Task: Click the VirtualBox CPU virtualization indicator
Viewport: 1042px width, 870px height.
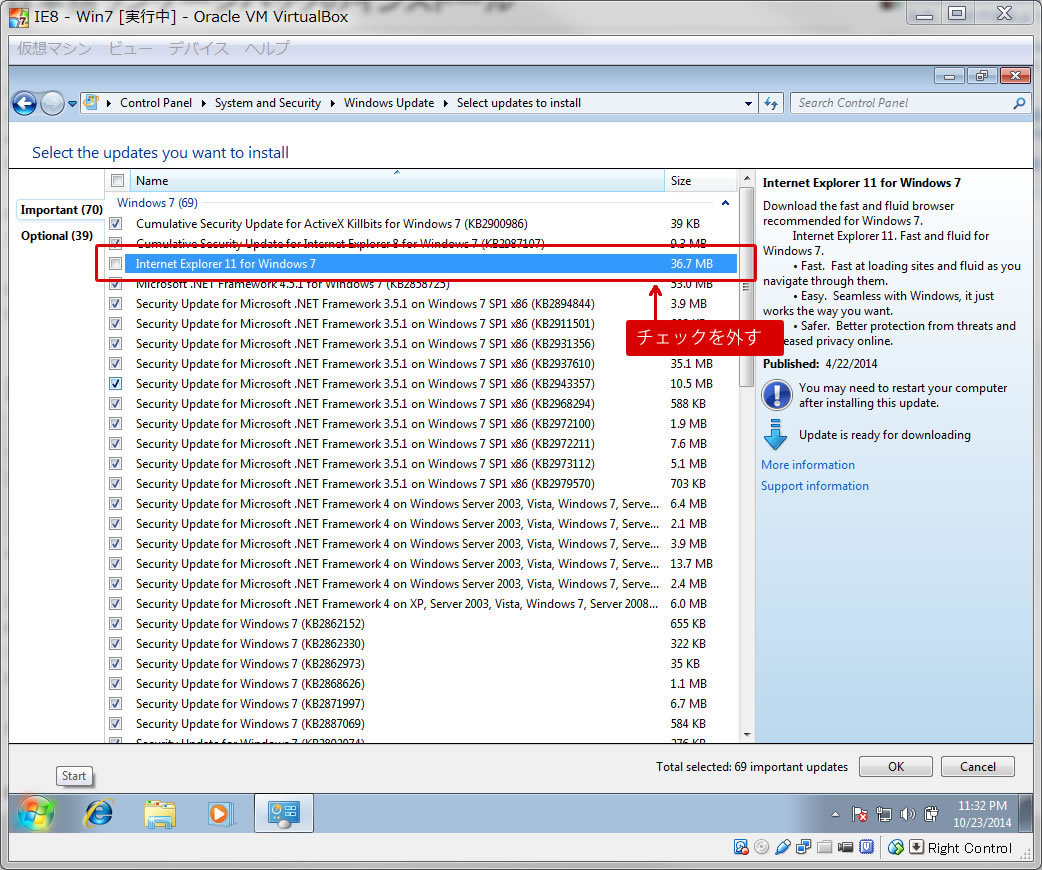Action: pyautogui.click(x=867, y=847)
